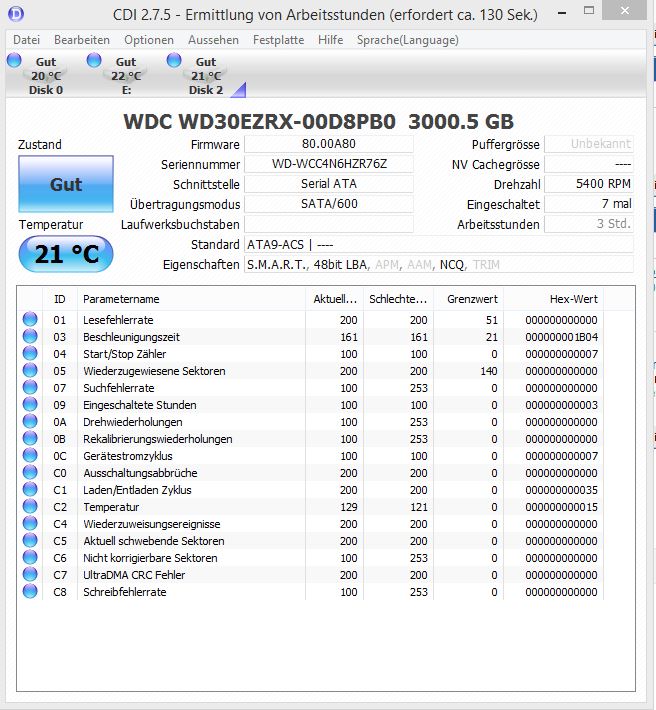This screenshot has width=656, height=710.
Task: Click status orb of Nicht korrigierbare Sektoren row
Action: 30,557
